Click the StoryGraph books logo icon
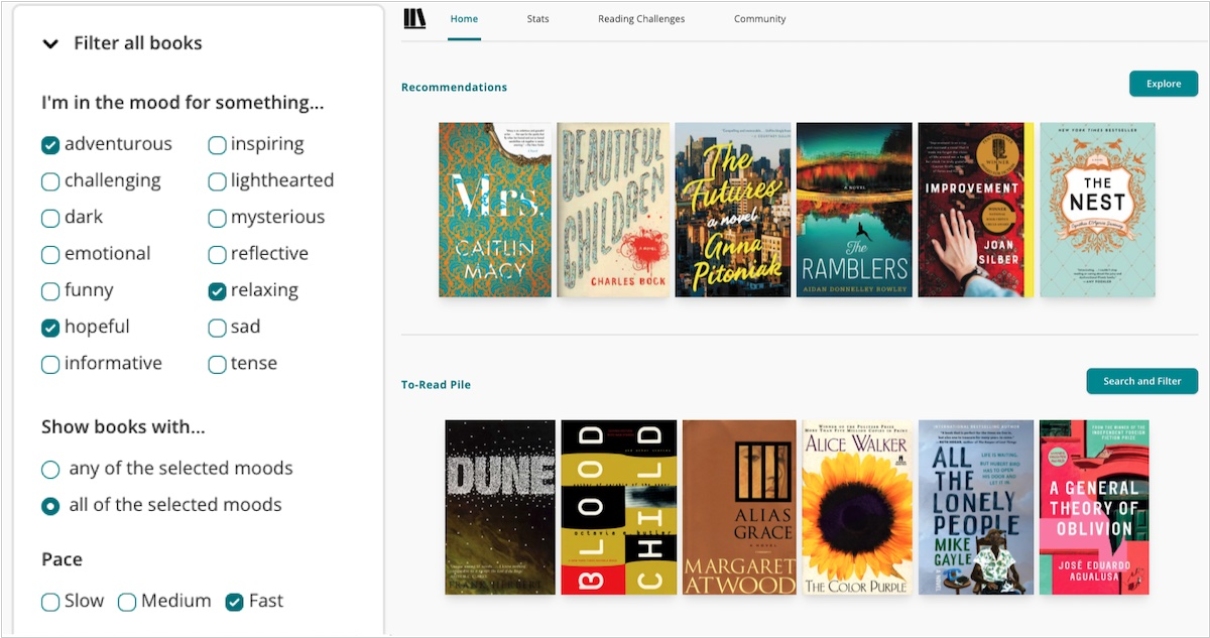The image size is (1210, 638). [414, 19]
